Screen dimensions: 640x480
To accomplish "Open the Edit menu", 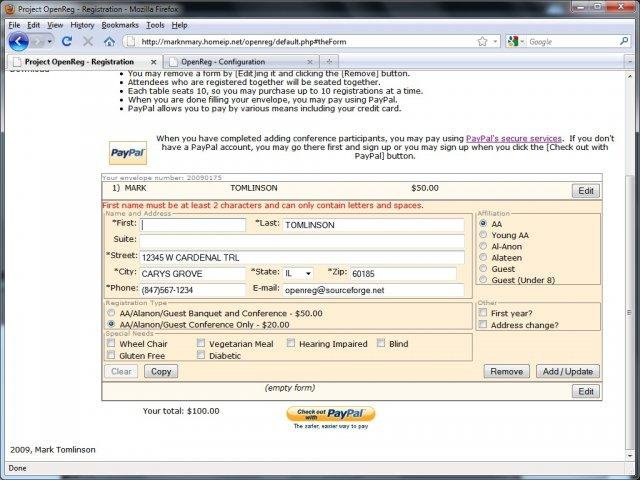I will pos(33,25).
